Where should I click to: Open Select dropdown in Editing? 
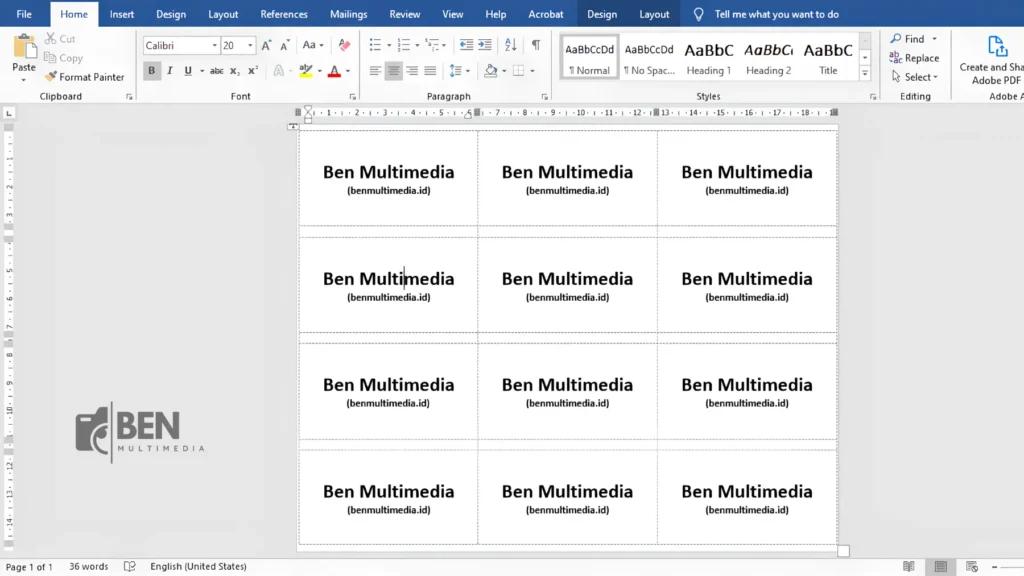click(914, 76)
